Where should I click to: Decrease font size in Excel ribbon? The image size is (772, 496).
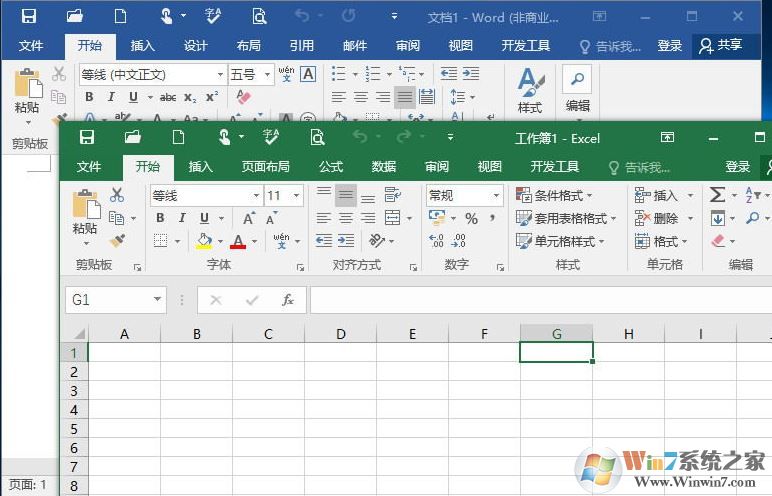(x=271, y=218)
